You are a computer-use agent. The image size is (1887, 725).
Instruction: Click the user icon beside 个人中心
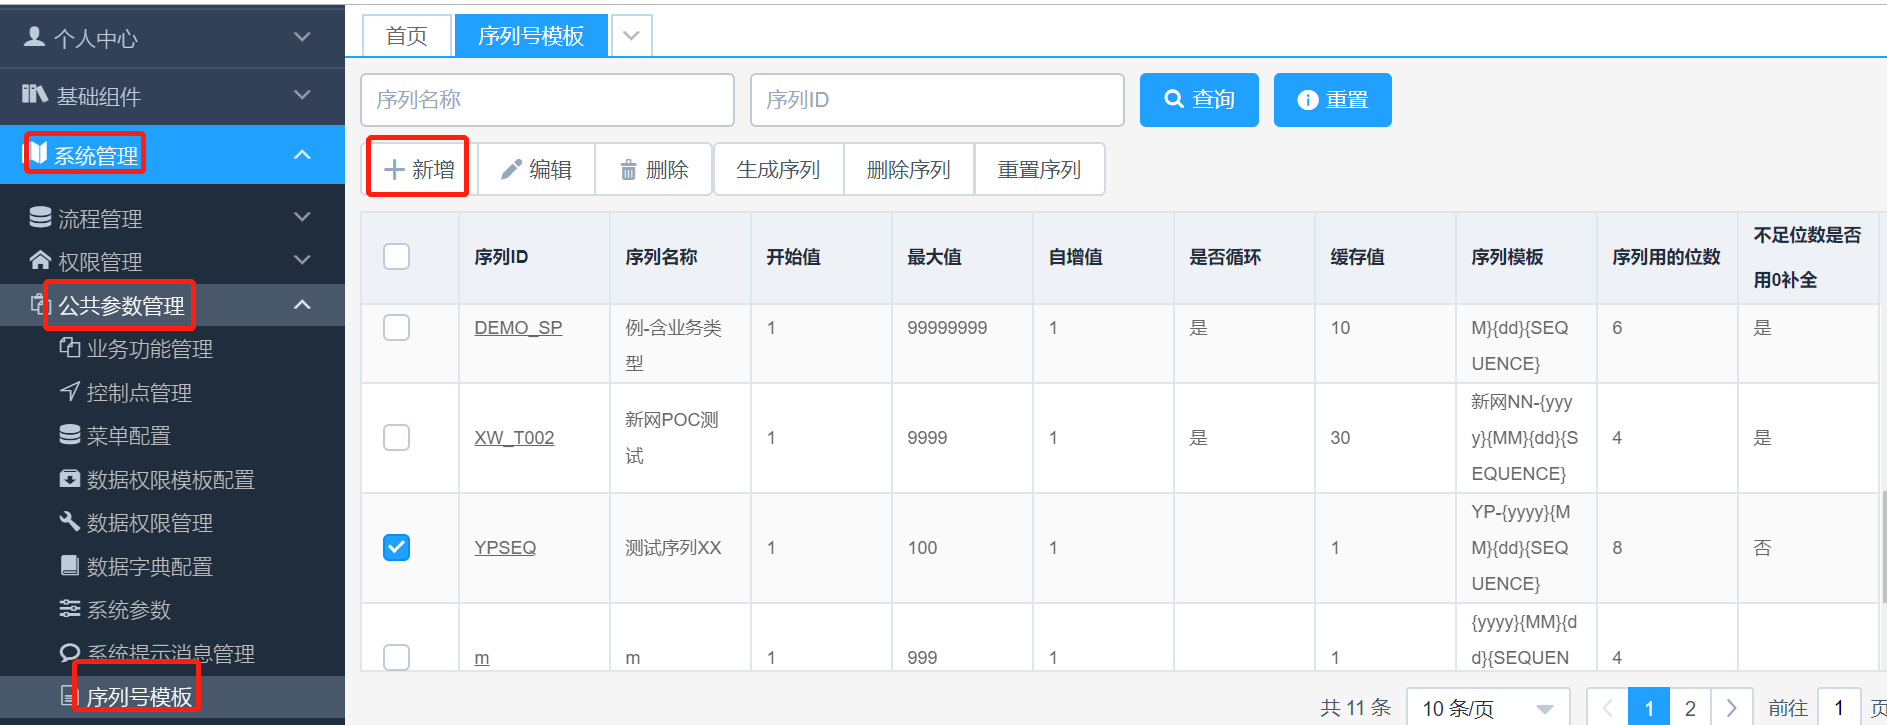(x=34, y=37)
